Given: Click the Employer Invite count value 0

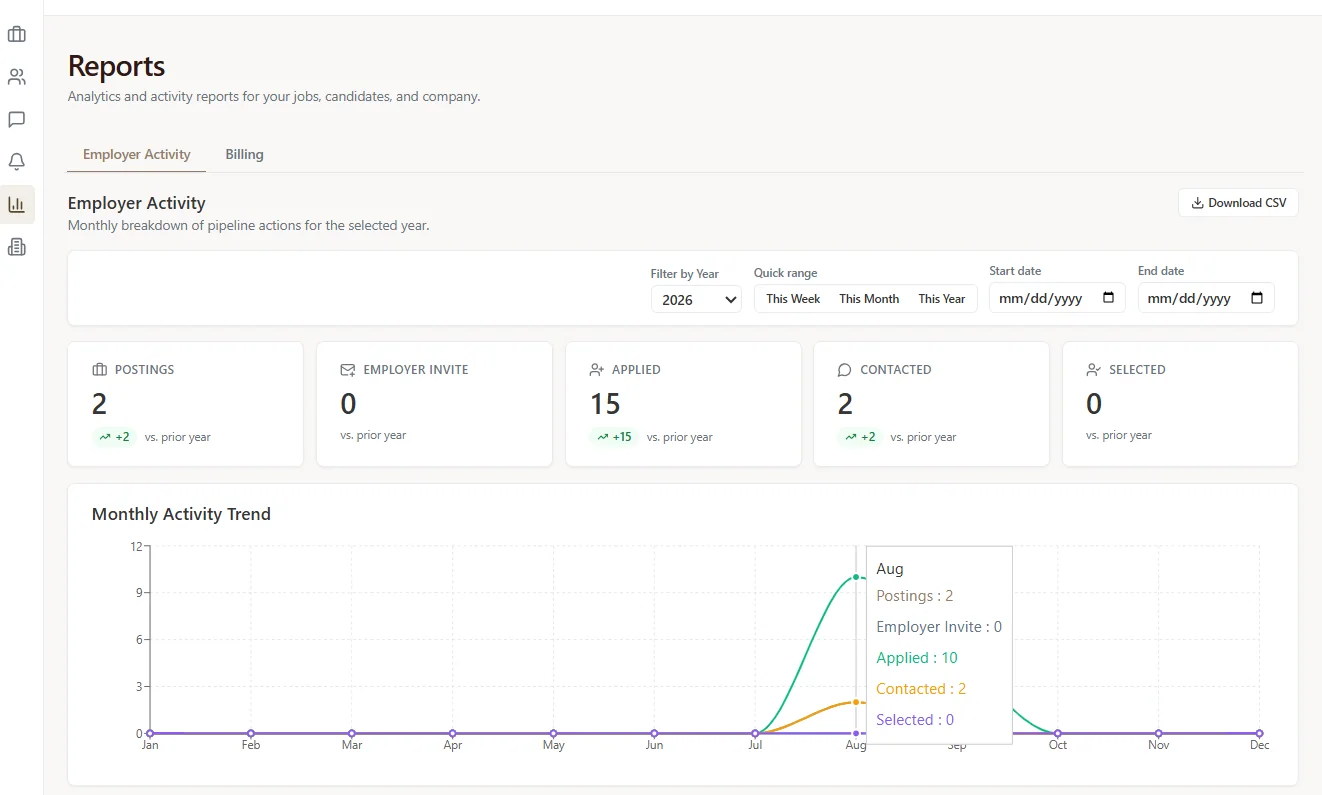Looking at the screenshot, I should tap(348, 404).
